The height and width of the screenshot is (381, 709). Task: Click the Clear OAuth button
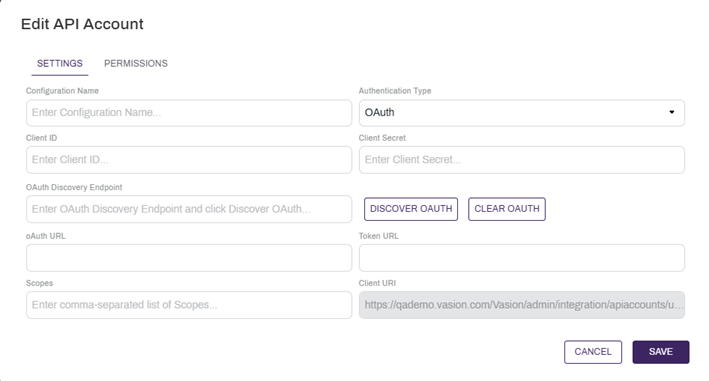coord(507,209)
